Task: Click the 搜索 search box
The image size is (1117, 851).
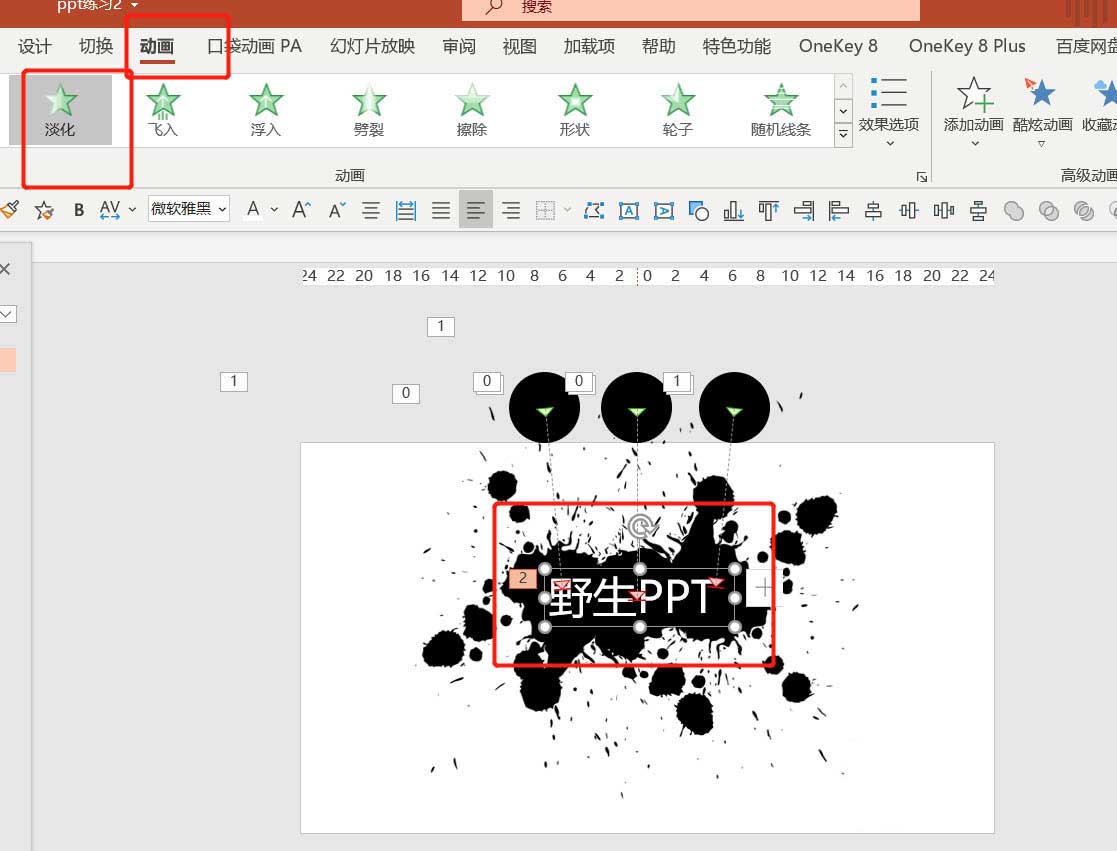Action: [x=690, y=8]
